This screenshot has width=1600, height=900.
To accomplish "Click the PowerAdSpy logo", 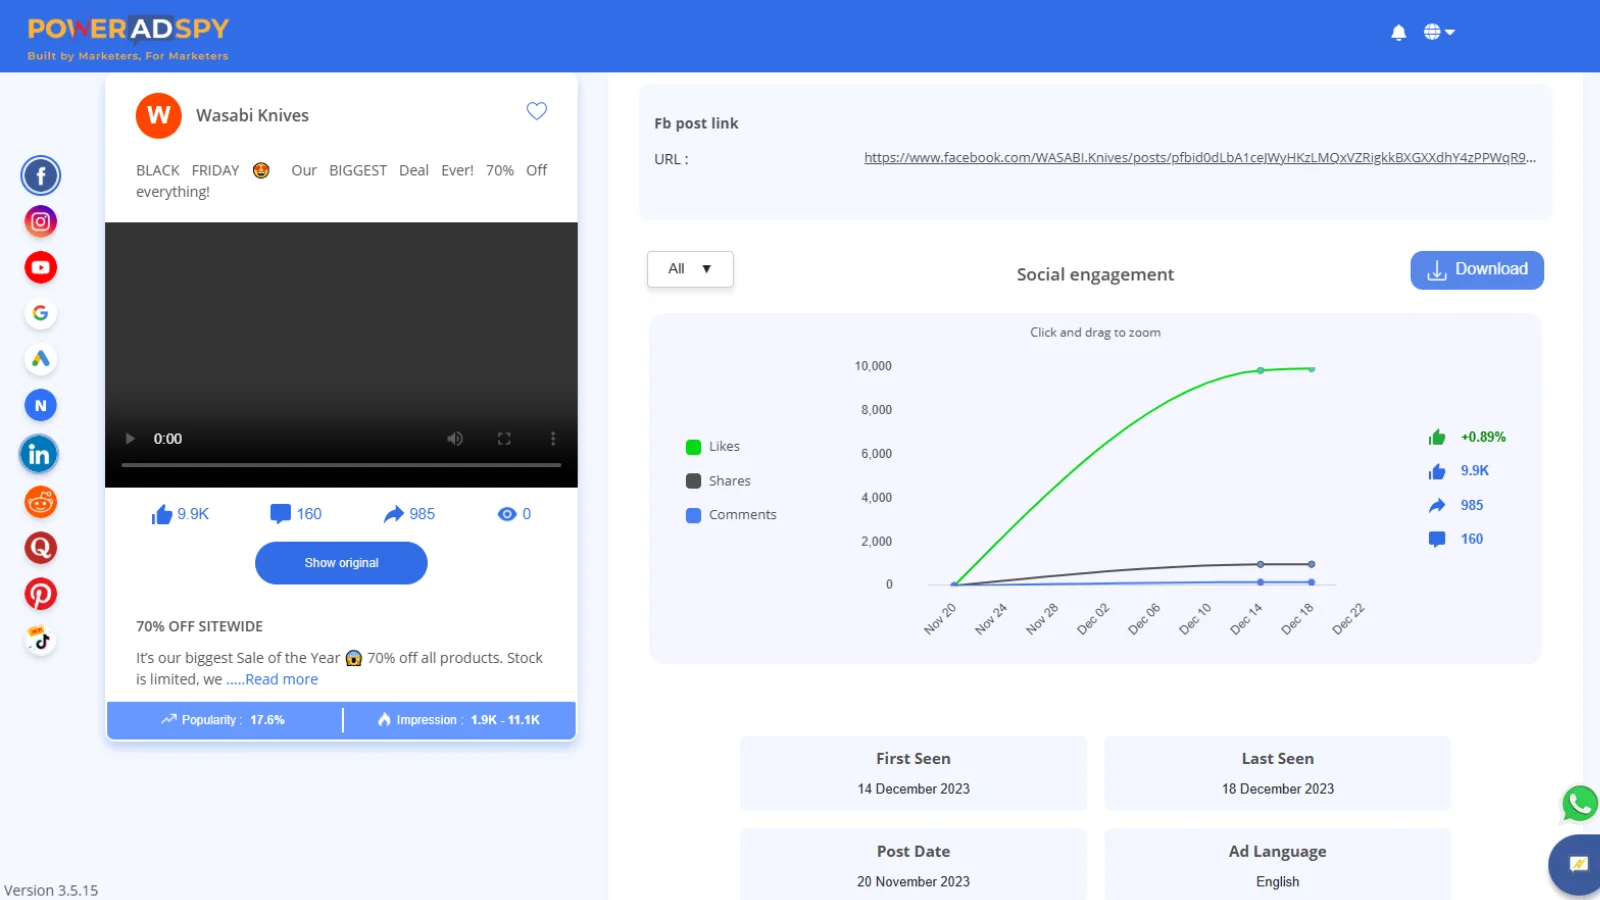I will 128,38.
